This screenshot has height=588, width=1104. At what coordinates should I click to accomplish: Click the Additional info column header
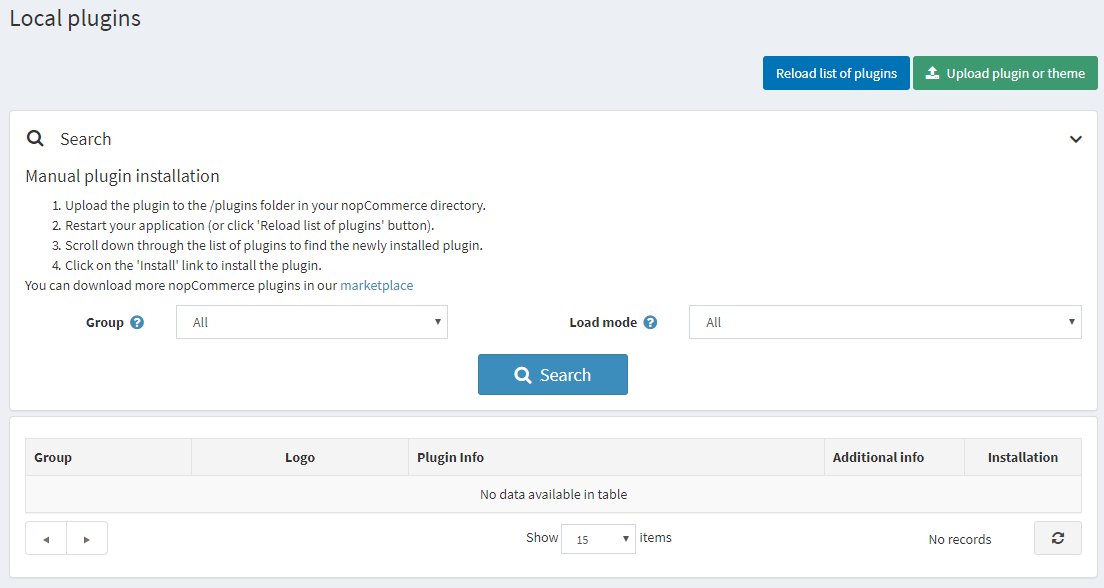[878, 457]
